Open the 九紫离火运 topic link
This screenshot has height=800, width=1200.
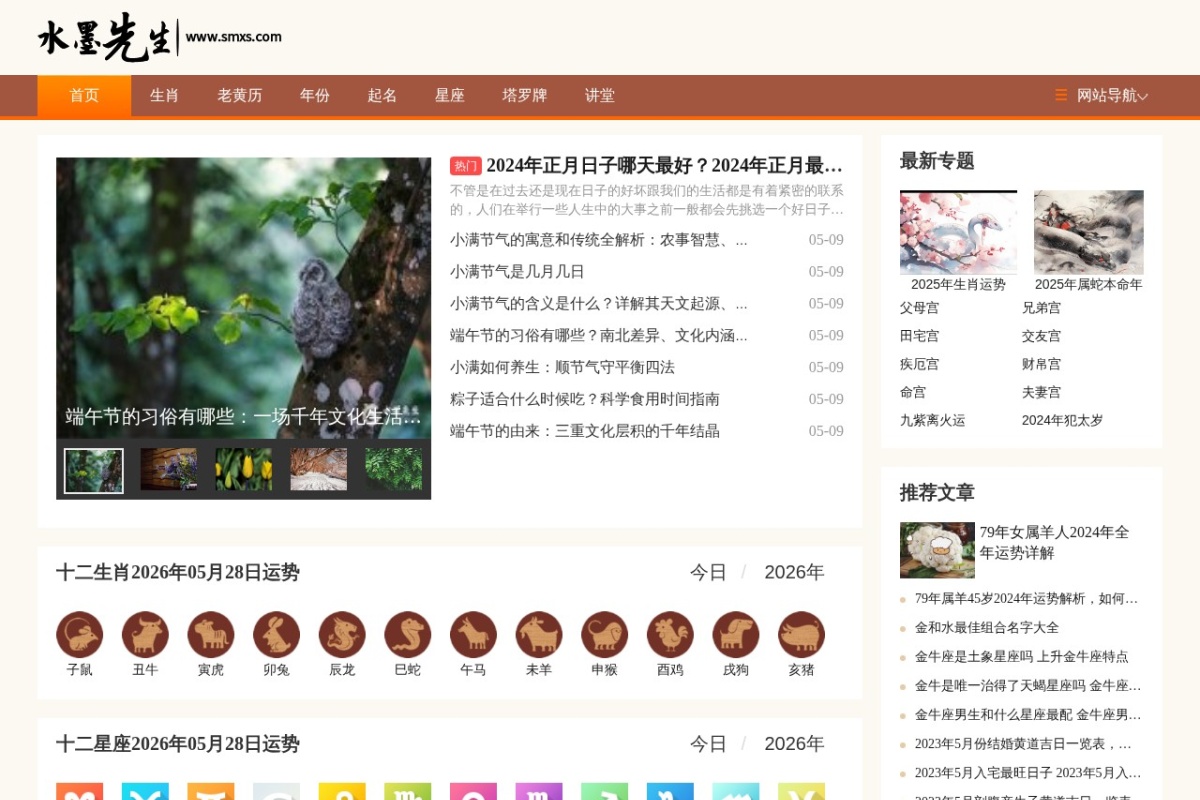tap(932, 420)
